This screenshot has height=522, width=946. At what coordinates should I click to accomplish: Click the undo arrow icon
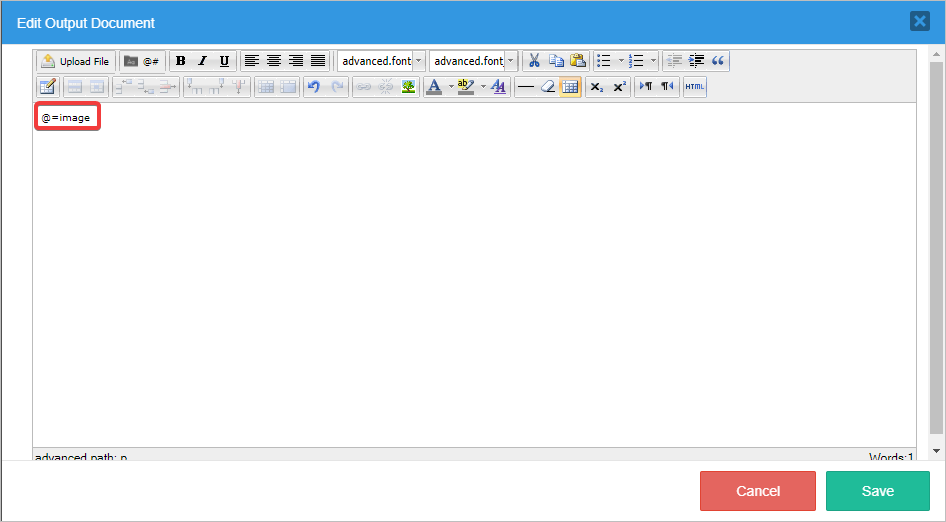(x=314, y=87)
